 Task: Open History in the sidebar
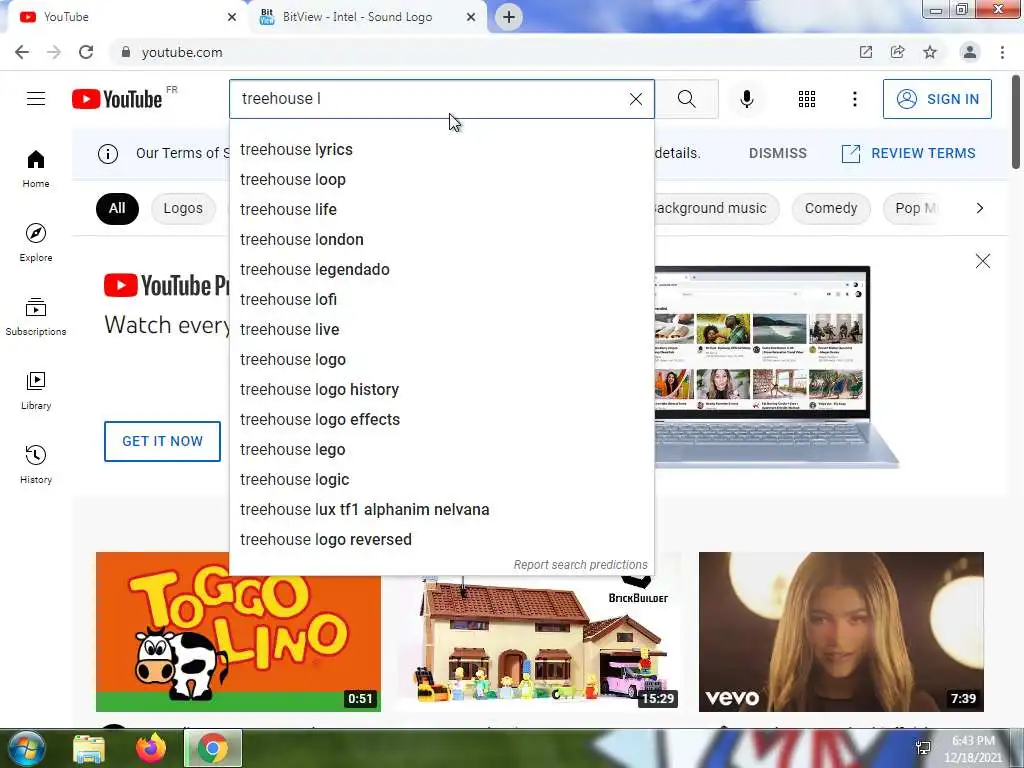36,464
